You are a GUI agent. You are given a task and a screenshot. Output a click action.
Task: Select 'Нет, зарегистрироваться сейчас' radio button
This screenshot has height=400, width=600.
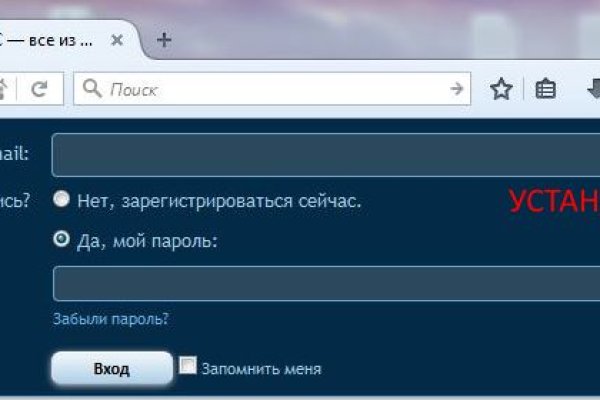(x=62, y=200)
